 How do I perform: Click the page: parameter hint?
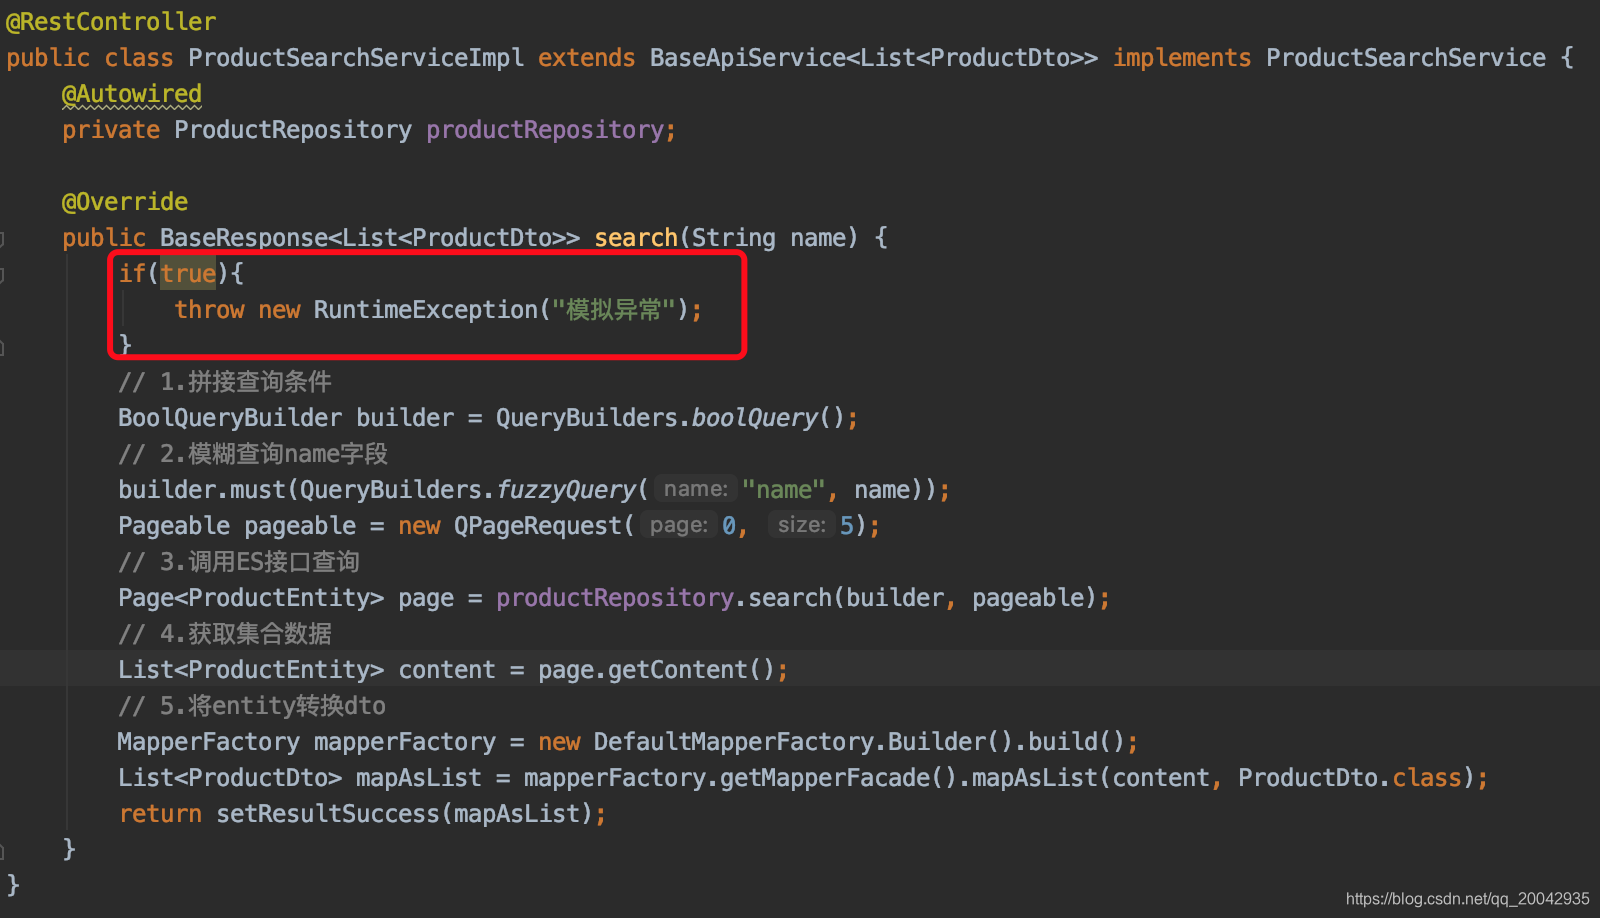coord(679,525)
